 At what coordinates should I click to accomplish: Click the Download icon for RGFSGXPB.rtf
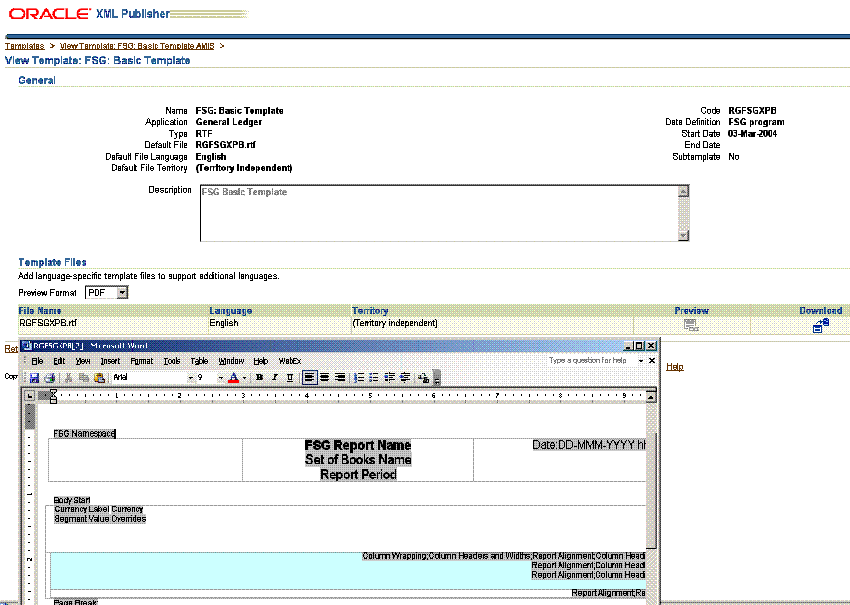click(821, 325)
